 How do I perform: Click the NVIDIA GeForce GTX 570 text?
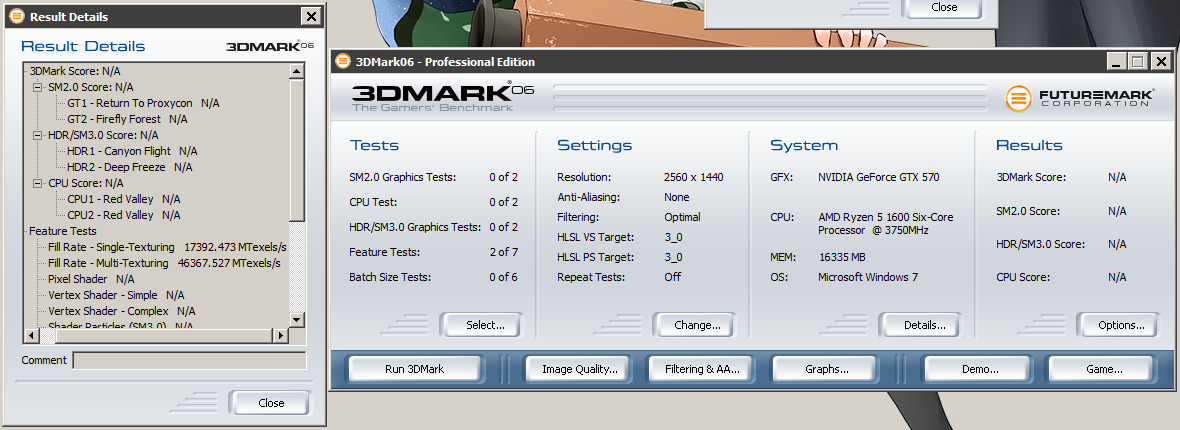878,177
